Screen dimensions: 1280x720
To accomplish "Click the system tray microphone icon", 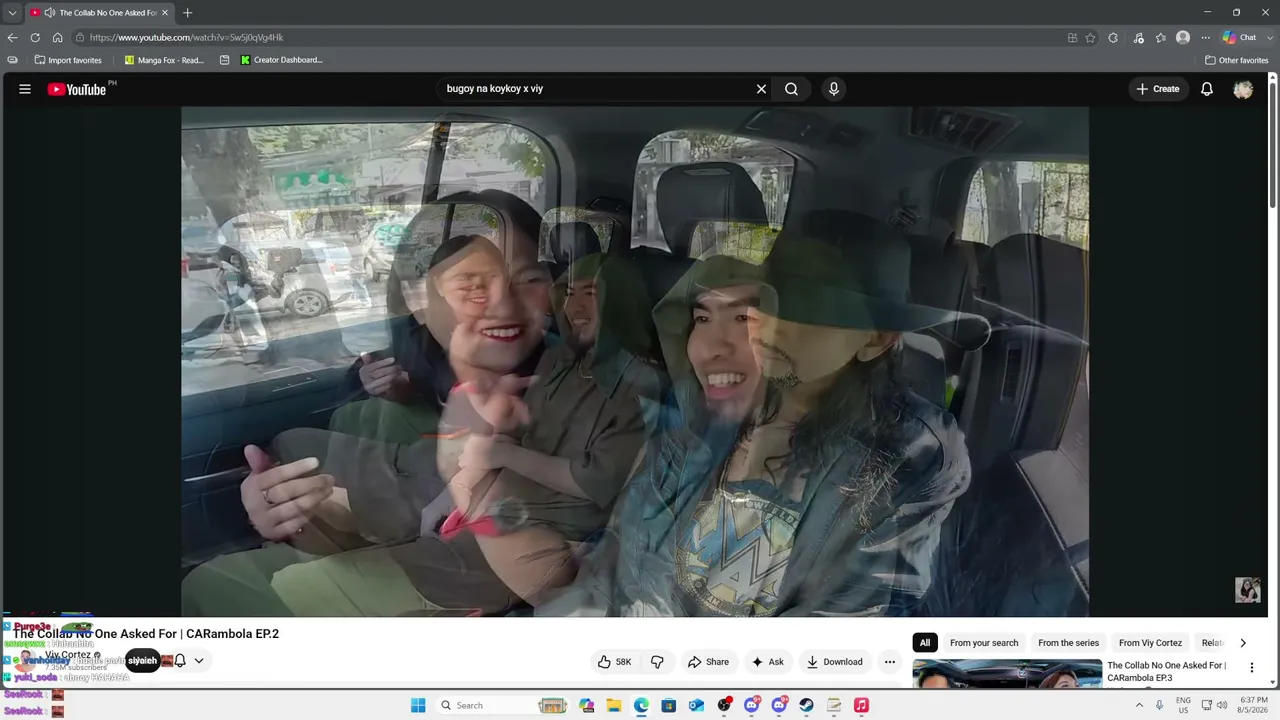I will (x=1160, y=705).
